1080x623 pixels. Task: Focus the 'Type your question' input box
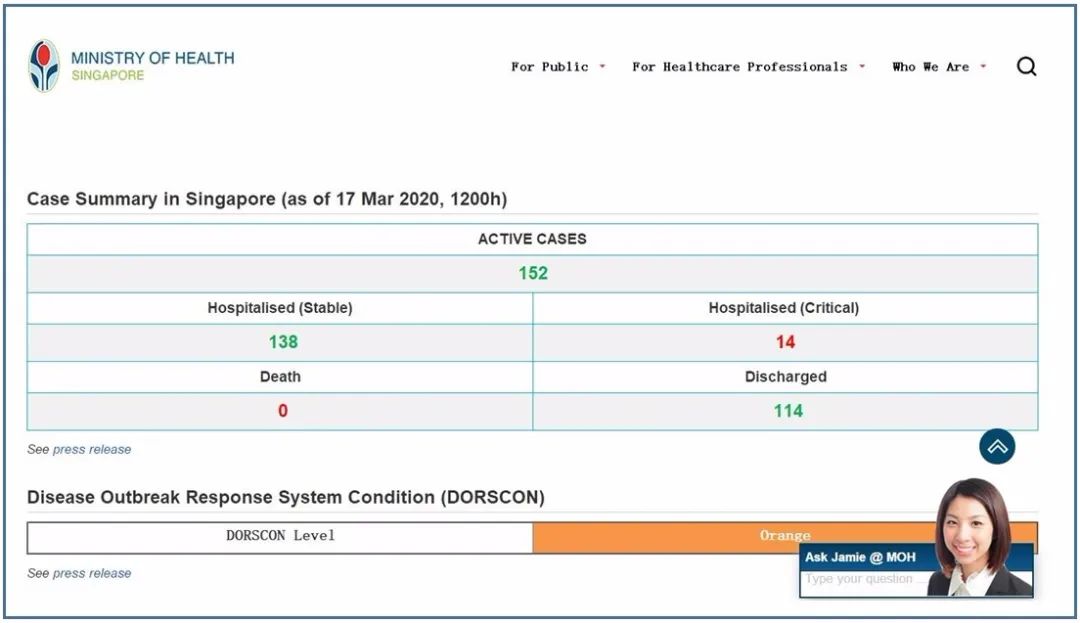pyautogui.click(x=862, y=580)
